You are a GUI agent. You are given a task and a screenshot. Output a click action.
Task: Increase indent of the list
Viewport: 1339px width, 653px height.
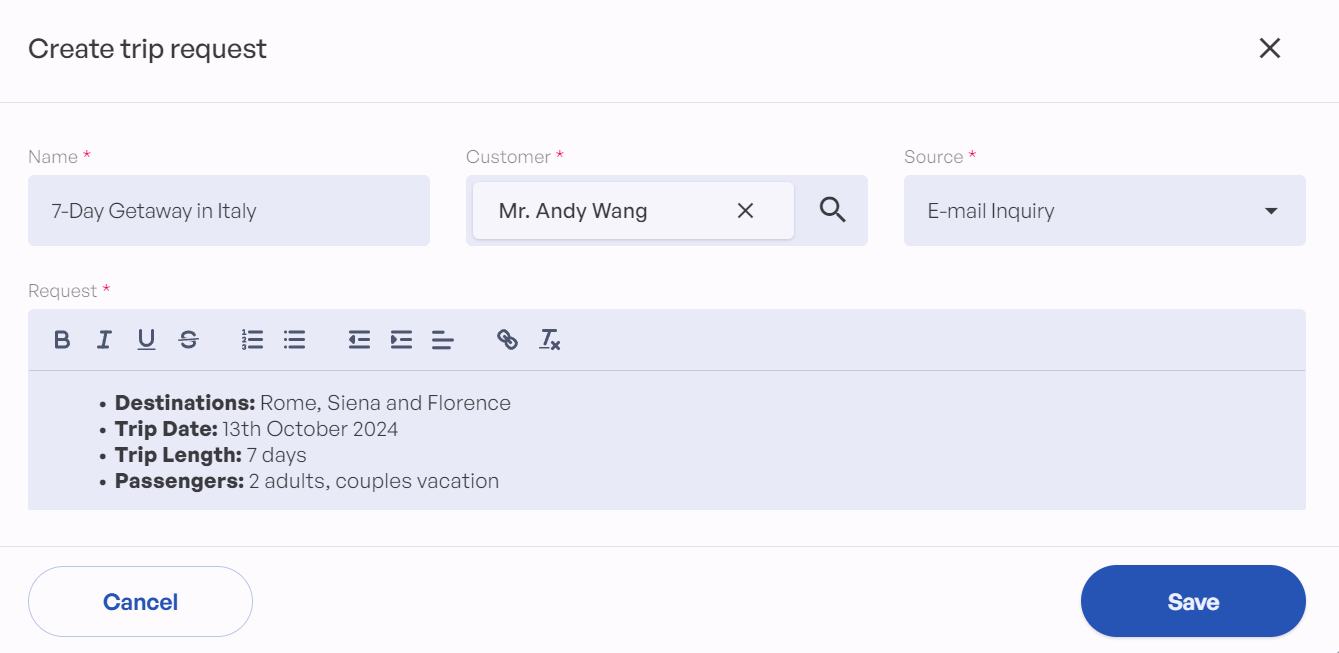point(400,340)
